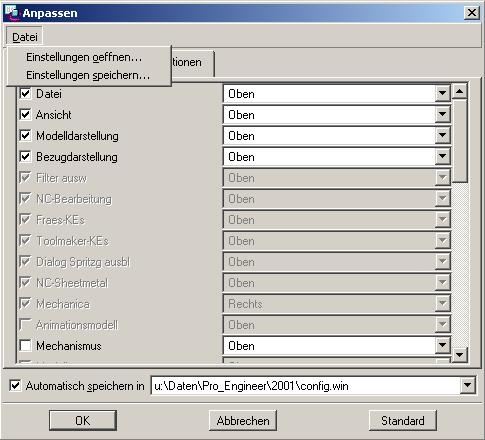The image size is (485, 440).
Task: Click the vertical scrollbar thumb
Action: click(x=460, y=141)
